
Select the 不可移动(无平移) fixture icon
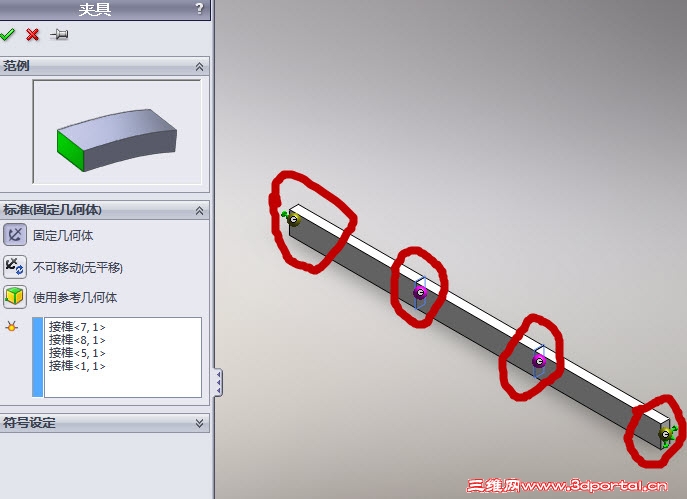click(x=15, y=267)
